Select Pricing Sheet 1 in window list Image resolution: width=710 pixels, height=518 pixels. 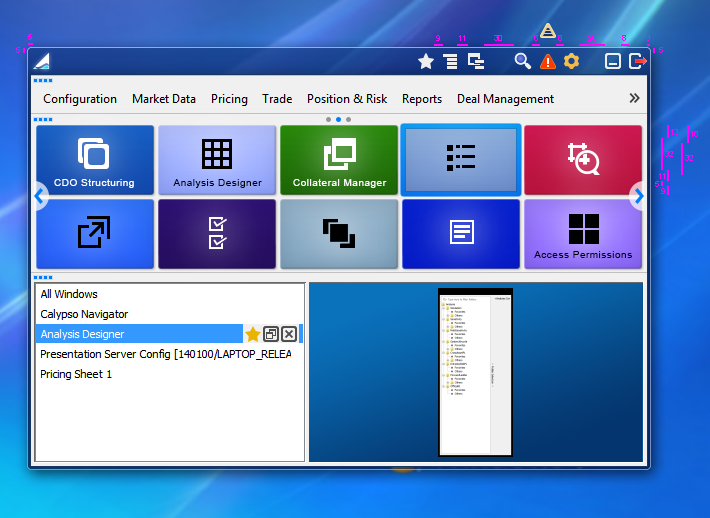coord(76,374)
